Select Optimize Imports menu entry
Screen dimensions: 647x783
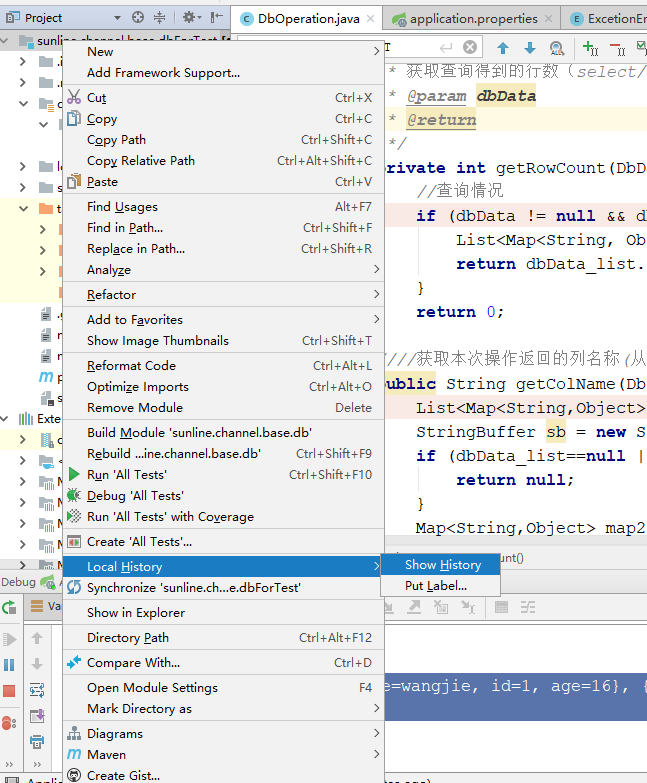[x=224, y=387]
